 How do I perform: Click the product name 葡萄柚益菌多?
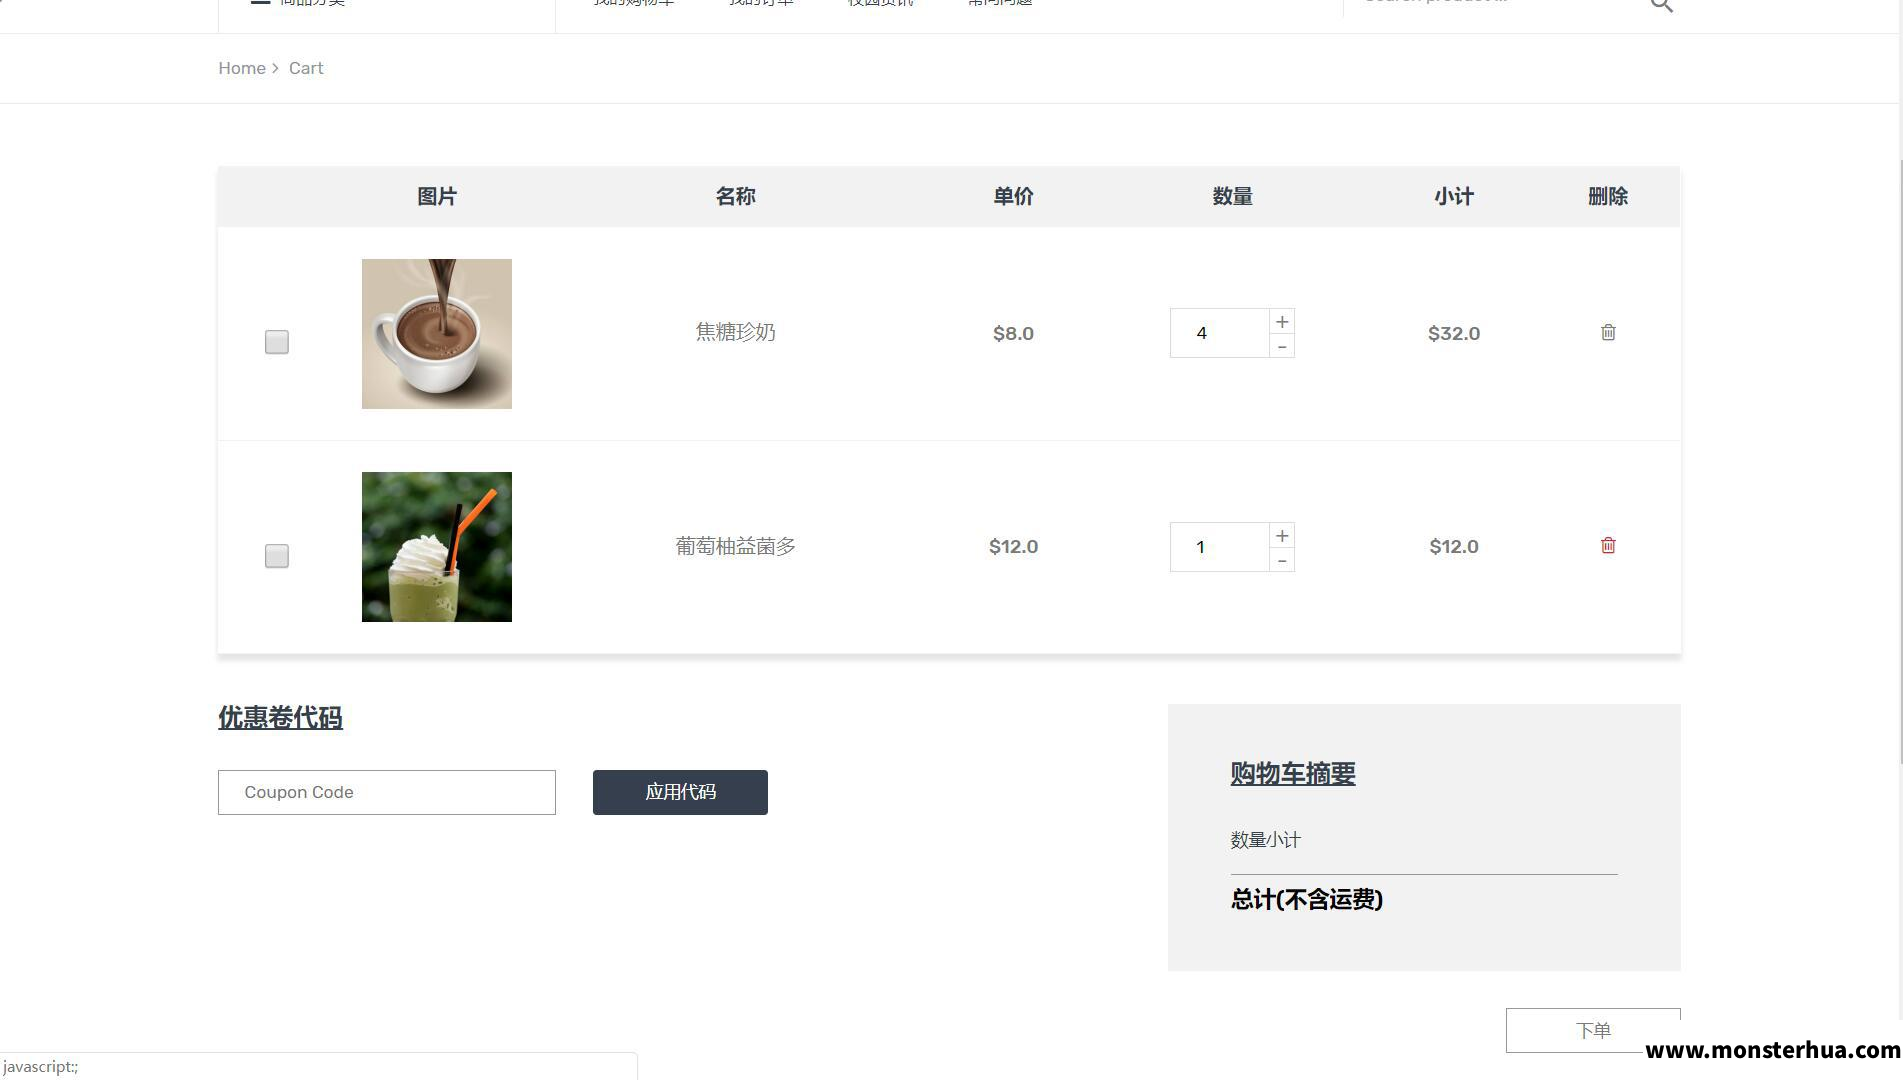pos(735,546)
